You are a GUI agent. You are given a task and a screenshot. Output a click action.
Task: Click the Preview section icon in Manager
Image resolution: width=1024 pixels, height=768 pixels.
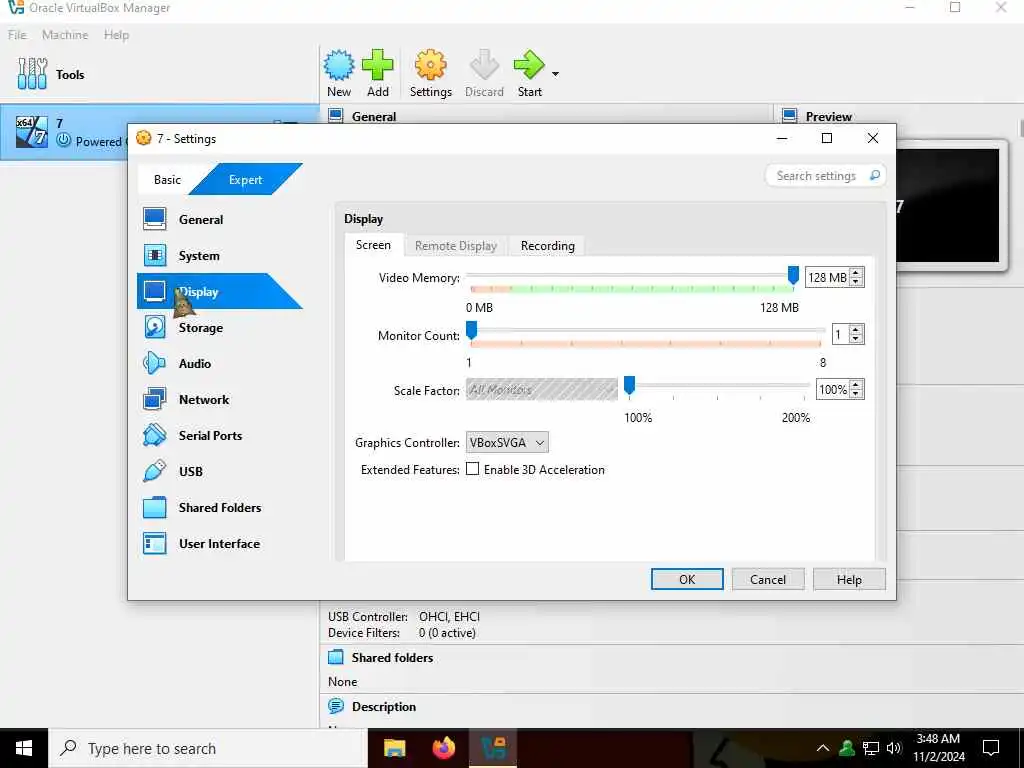click(x=790, y=116)
